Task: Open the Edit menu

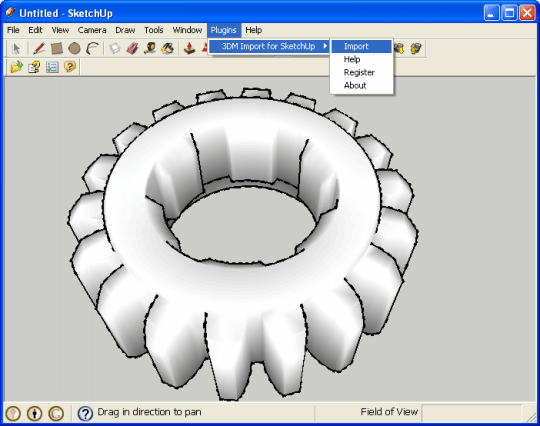Action: click(35, 30)
